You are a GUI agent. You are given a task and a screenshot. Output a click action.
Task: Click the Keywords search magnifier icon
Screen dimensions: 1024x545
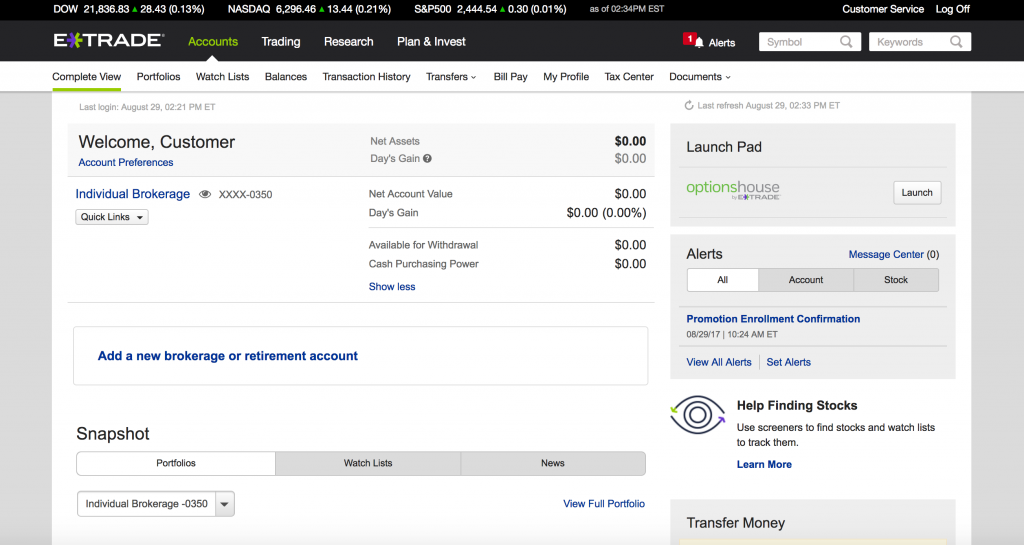coord(956,42)
